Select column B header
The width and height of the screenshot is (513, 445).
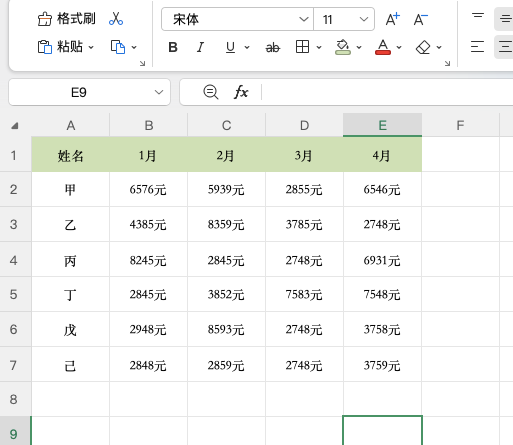coord(149,126)
